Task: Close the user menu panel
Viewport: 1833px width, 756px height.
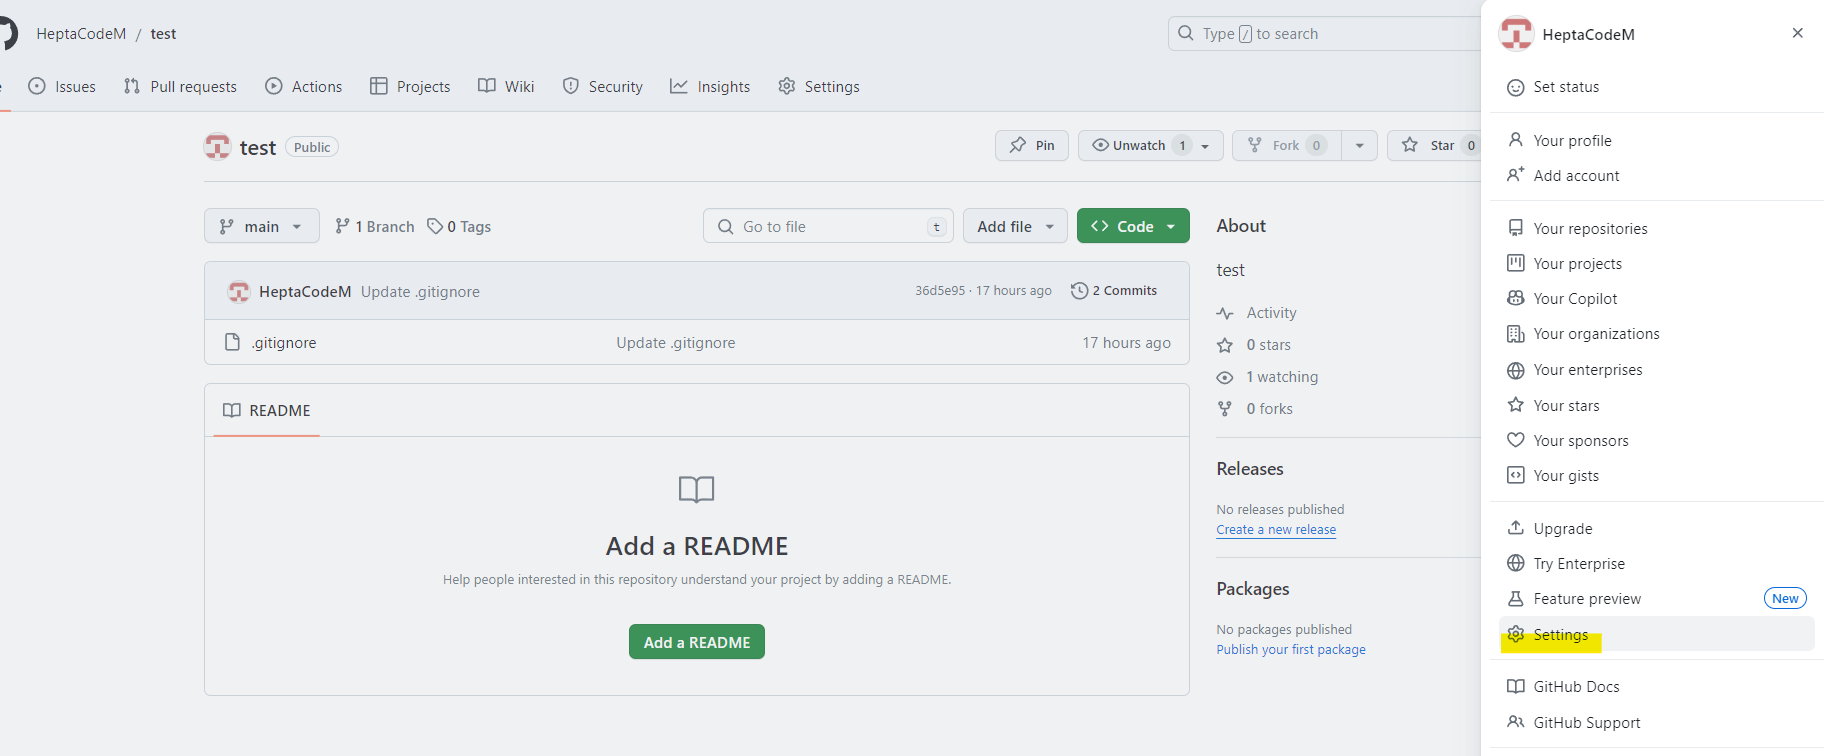Action: [1798, 33]
